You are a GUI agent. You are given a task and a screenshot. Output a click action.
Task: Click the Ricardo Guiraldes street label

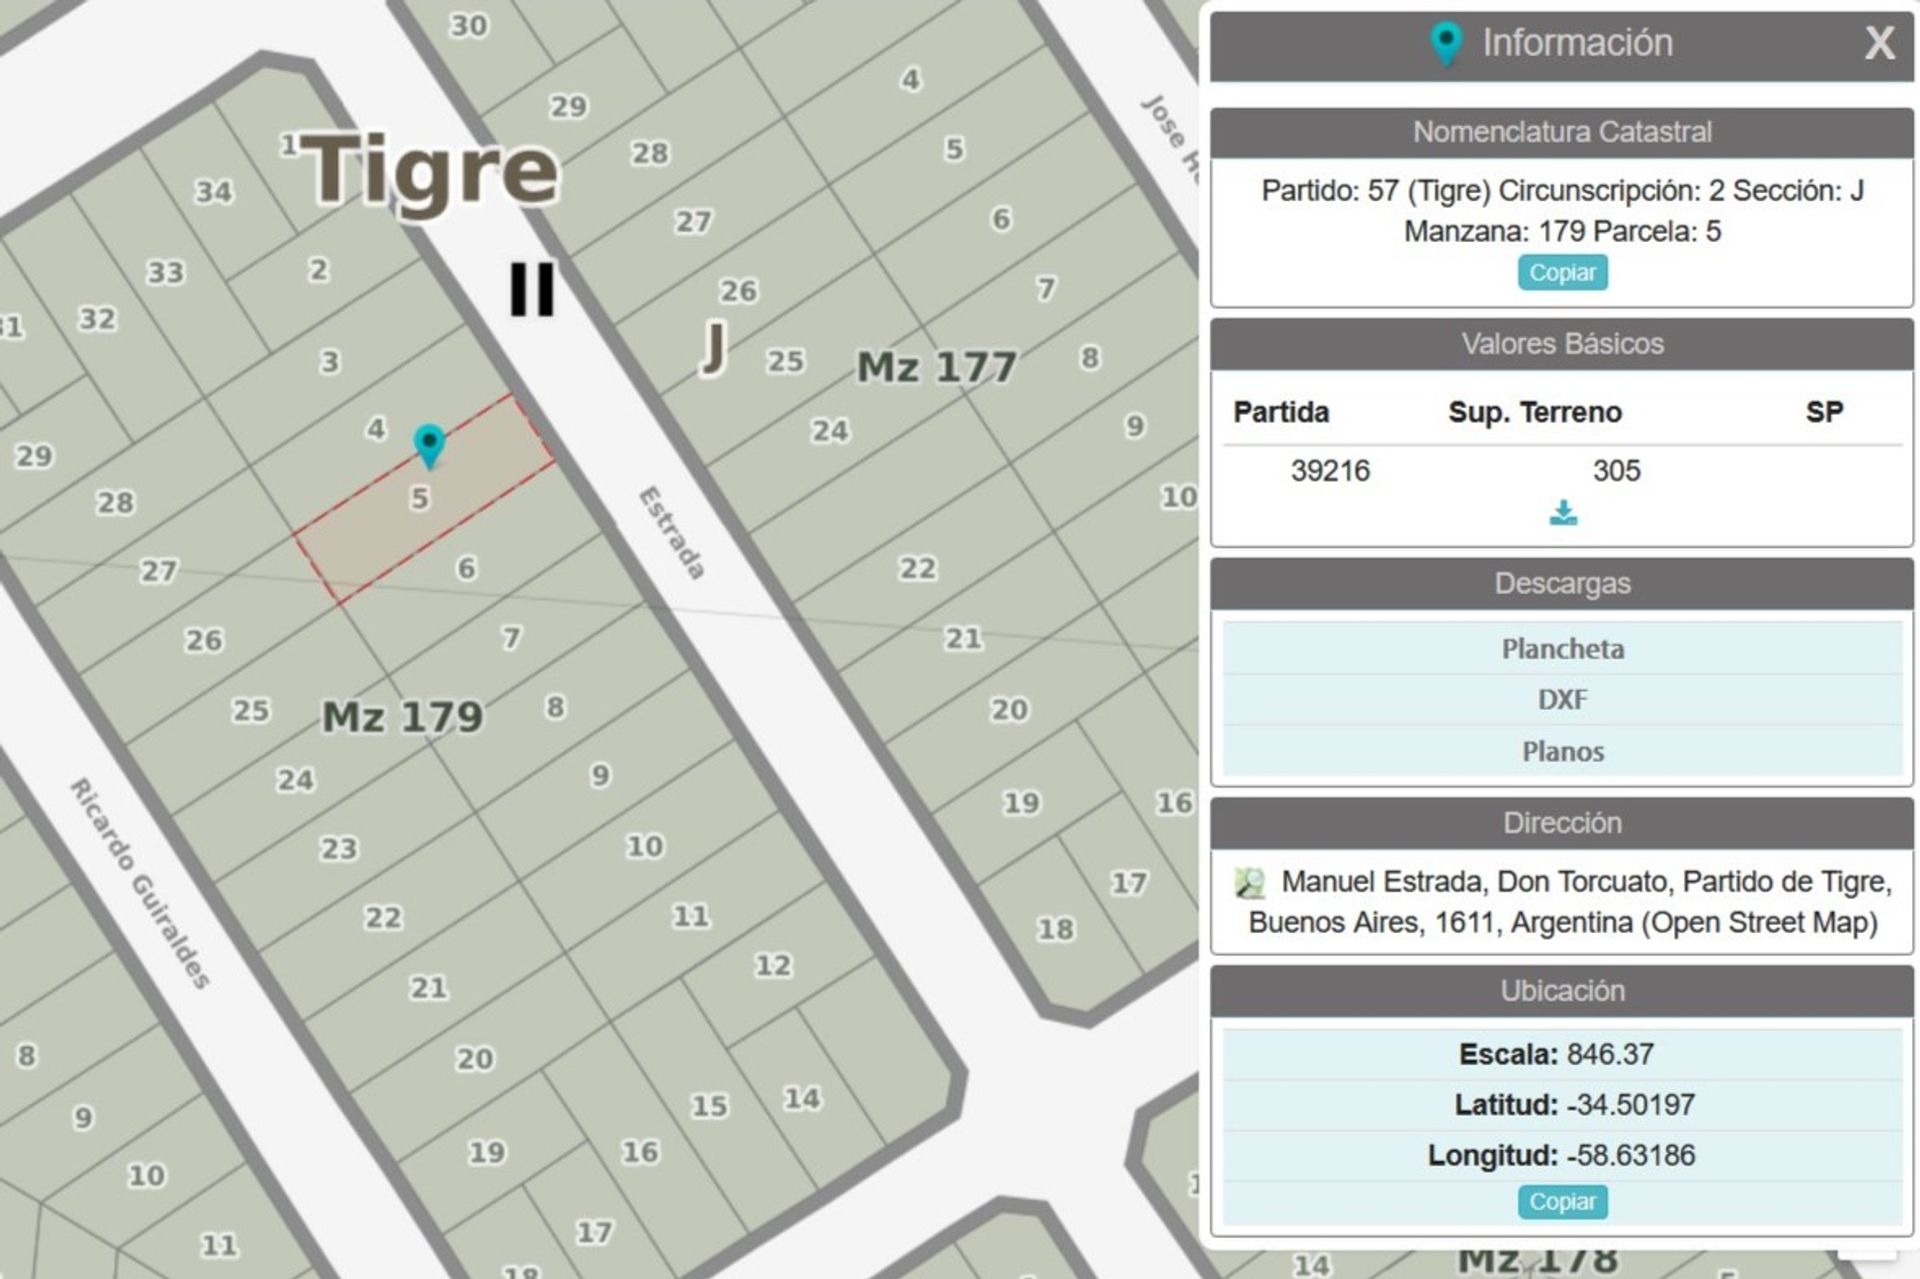click(x=140, y=883)
